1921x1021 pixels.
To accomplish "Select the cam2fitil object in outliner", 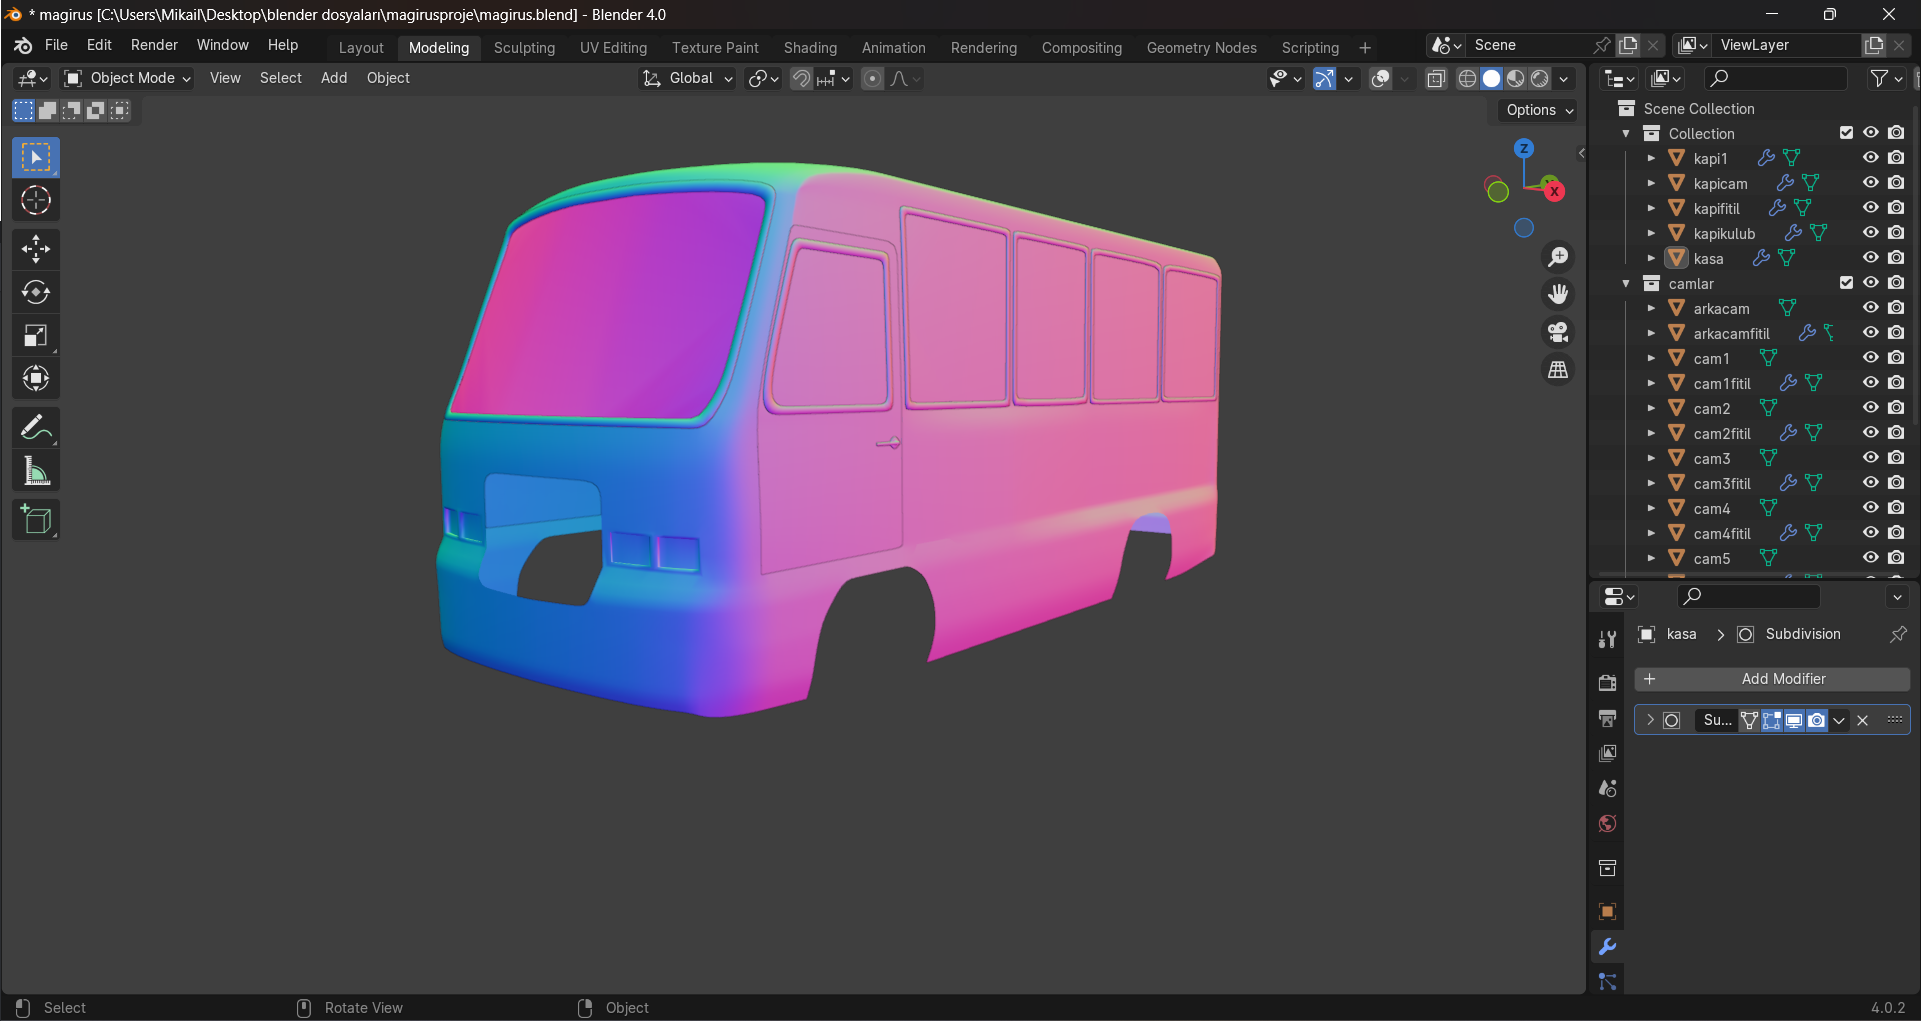I will 1722,433.
